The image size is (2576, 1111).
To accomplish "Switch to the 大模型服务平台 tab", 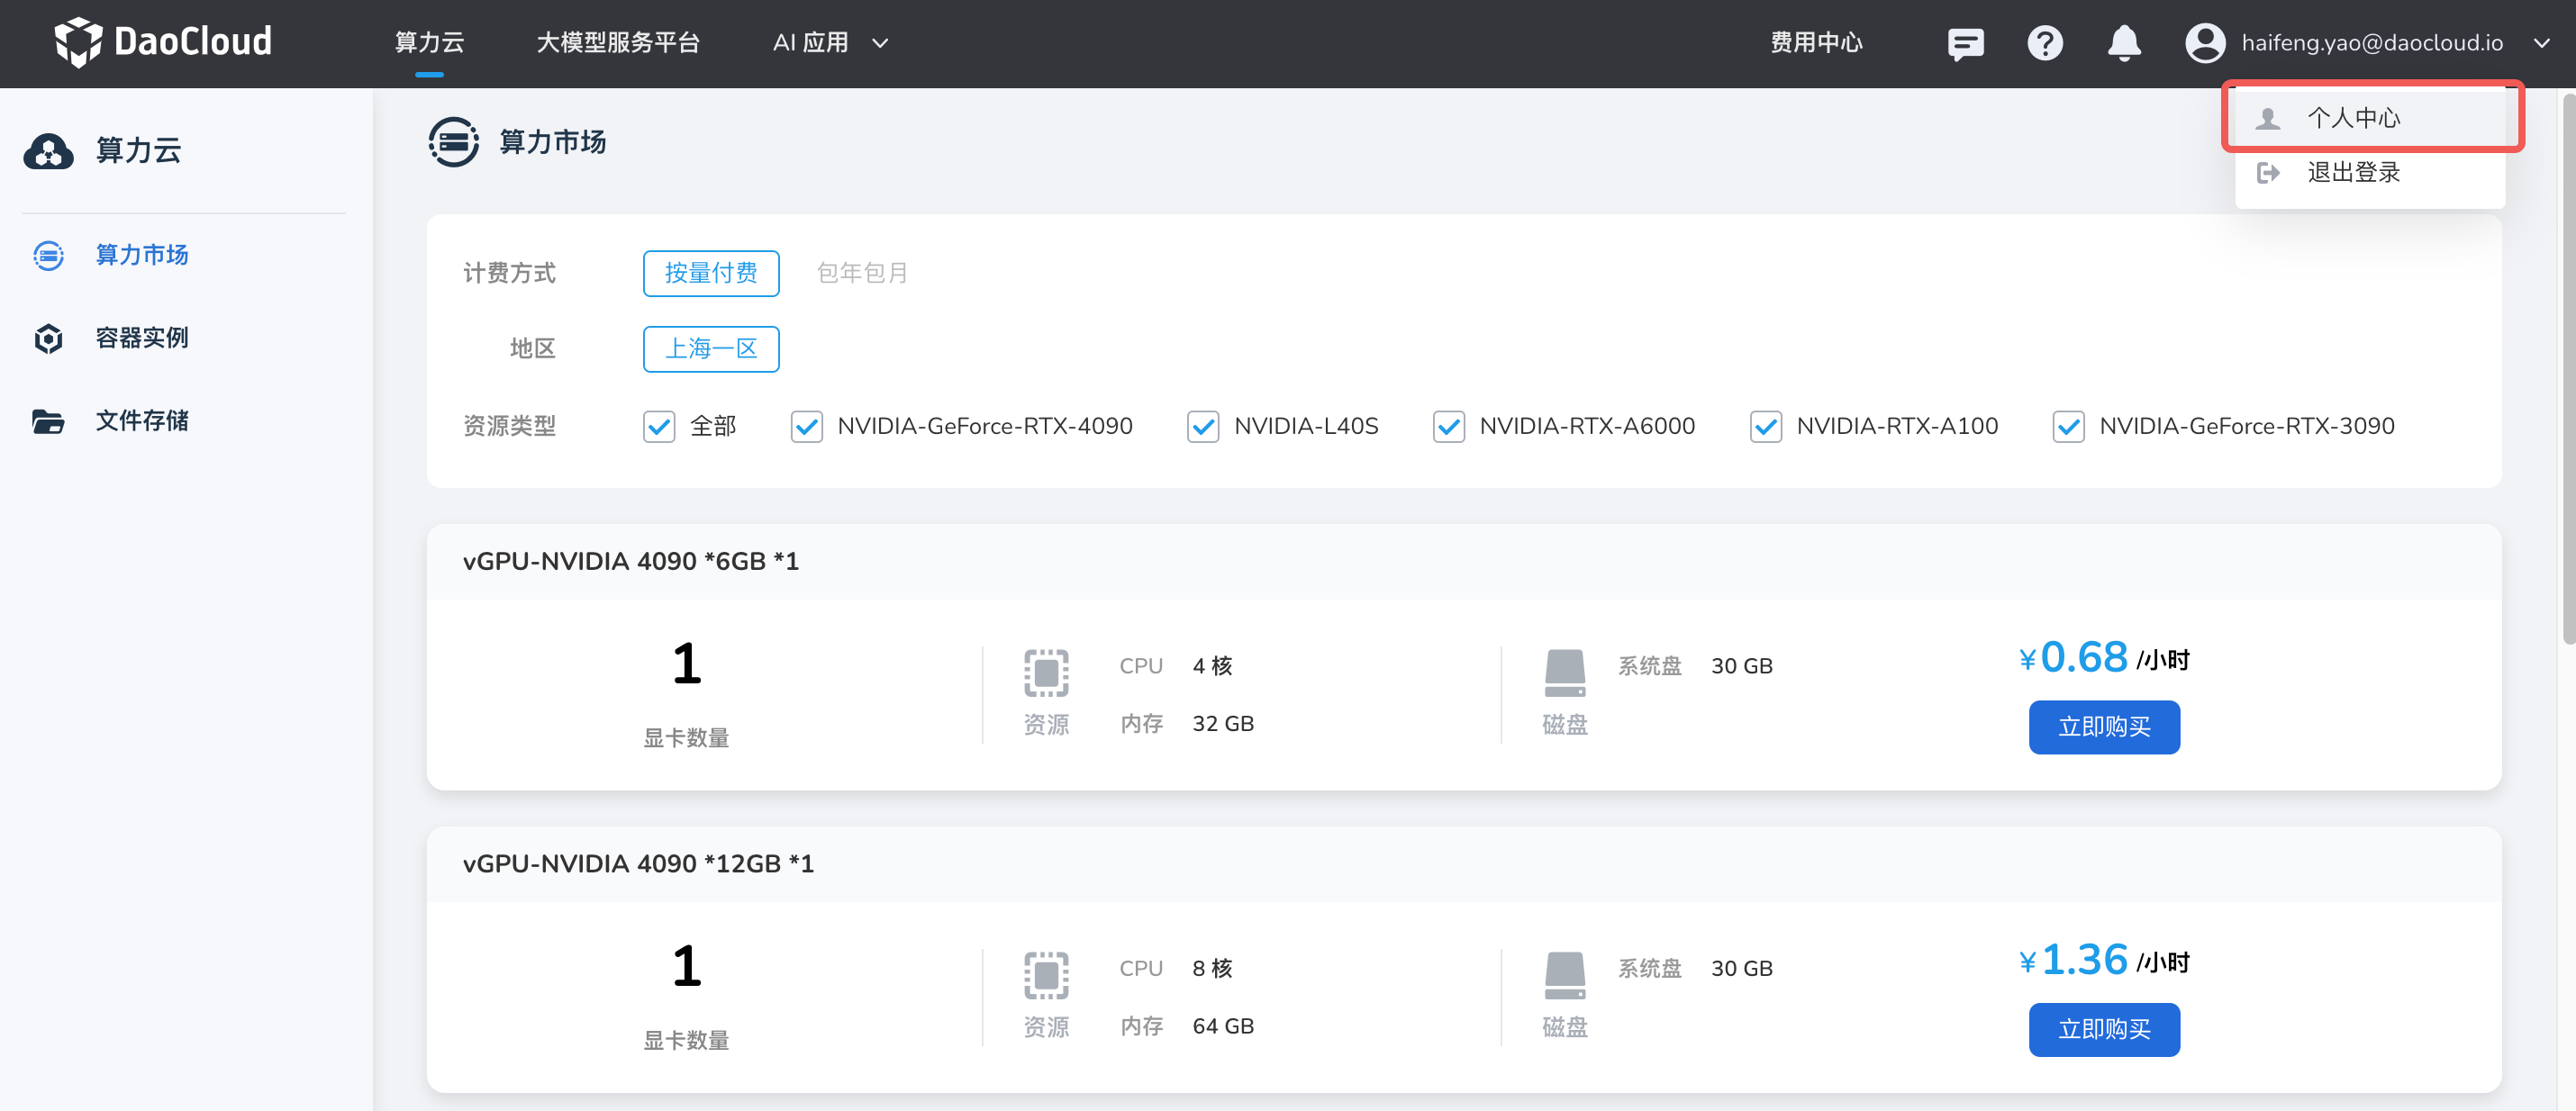I will pos(618,43).
